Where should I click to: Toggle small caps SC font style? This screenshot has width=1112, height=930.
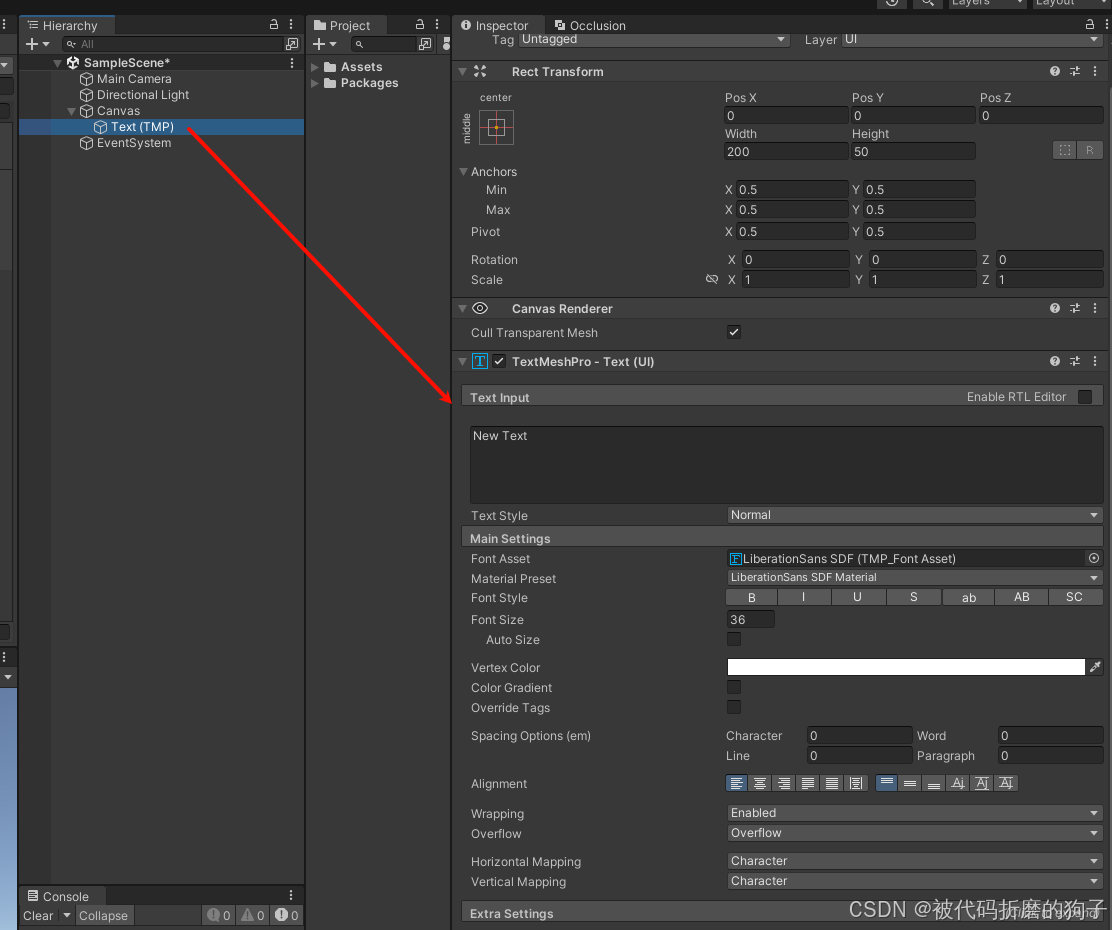tap(1074, 597)
